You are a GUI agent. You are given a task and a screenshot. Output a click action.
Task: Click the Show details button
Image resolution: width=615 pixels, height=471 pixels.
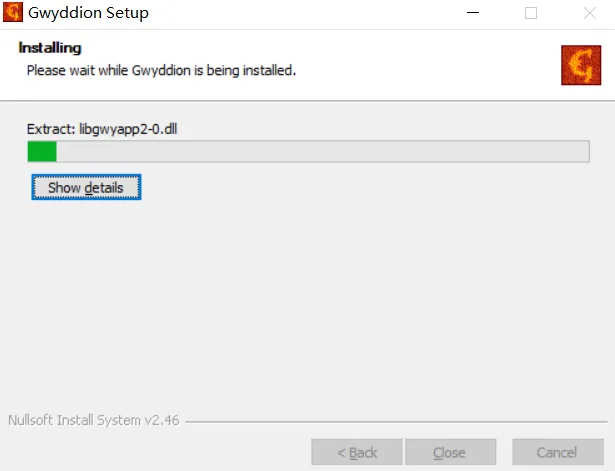click(x=86, y=187)
